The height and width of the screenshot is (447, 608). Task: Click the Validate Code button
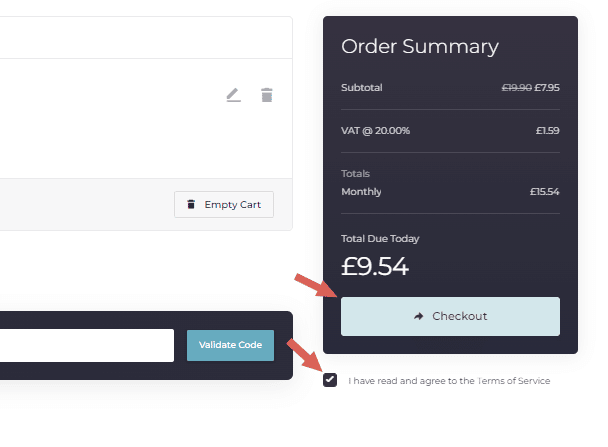pos(230,345)
